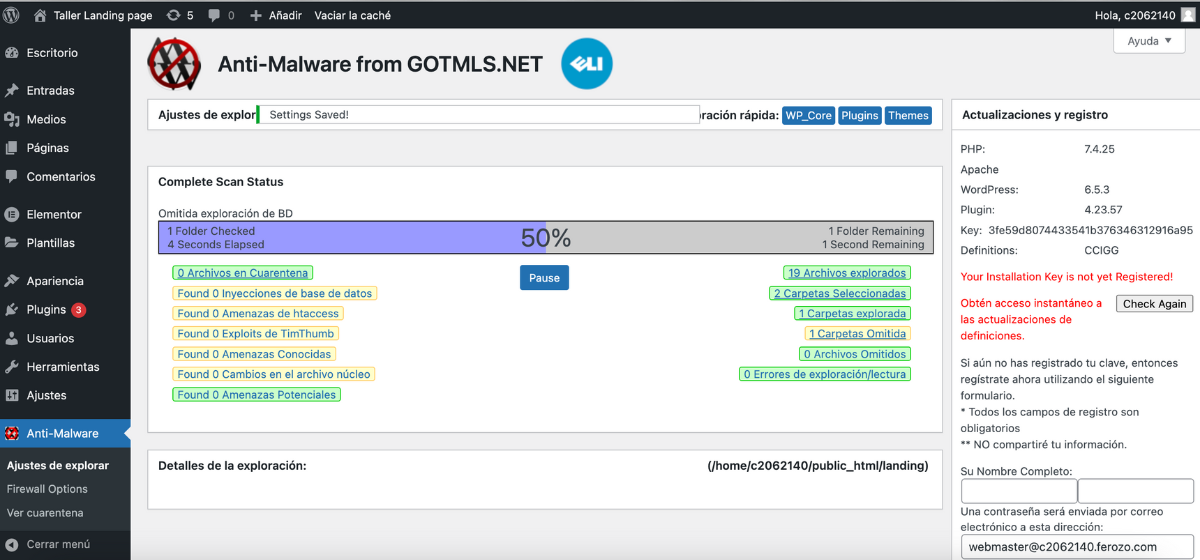Click the blue ELI round logo
1200x560 pixels.
tap(586, 64)
